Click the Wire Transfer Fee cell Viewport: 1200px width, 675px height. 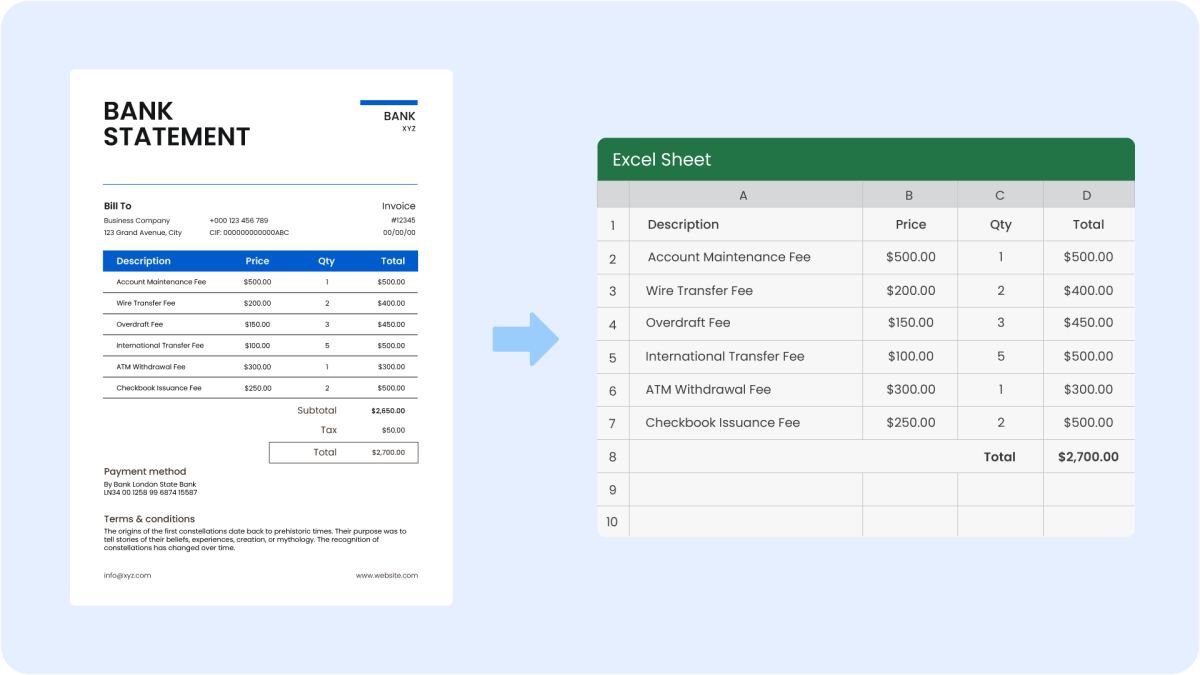(x=700, y=290)
